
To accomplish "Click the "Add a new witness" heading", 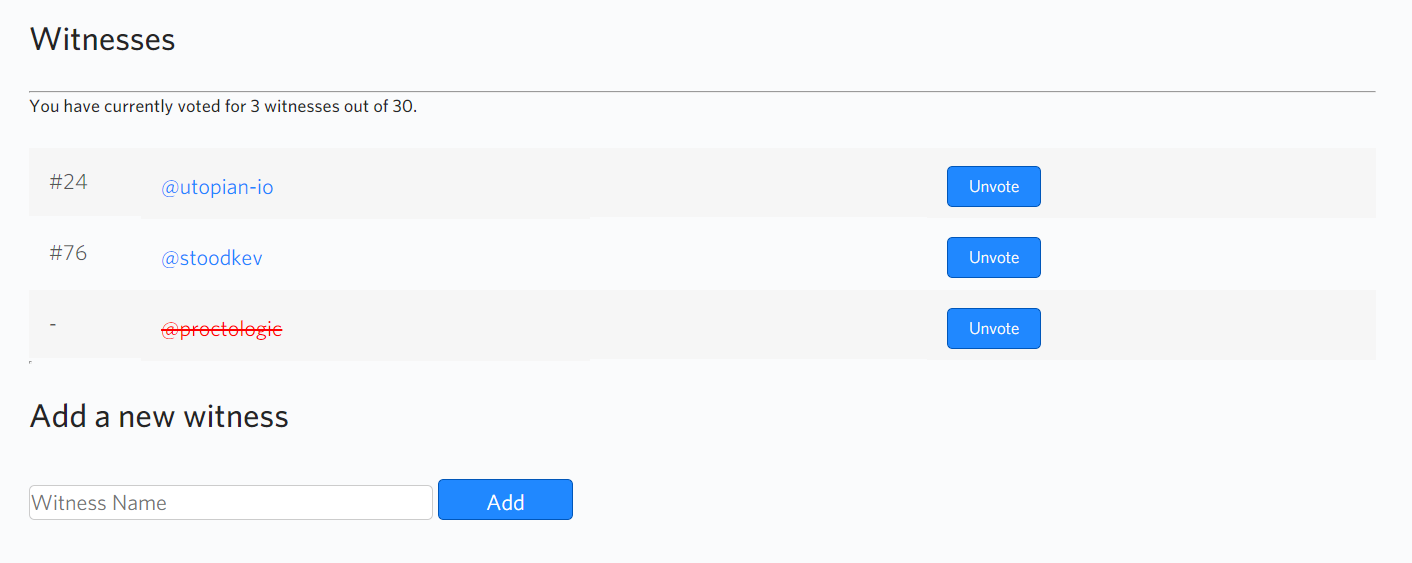I will (x=159, y=416).
